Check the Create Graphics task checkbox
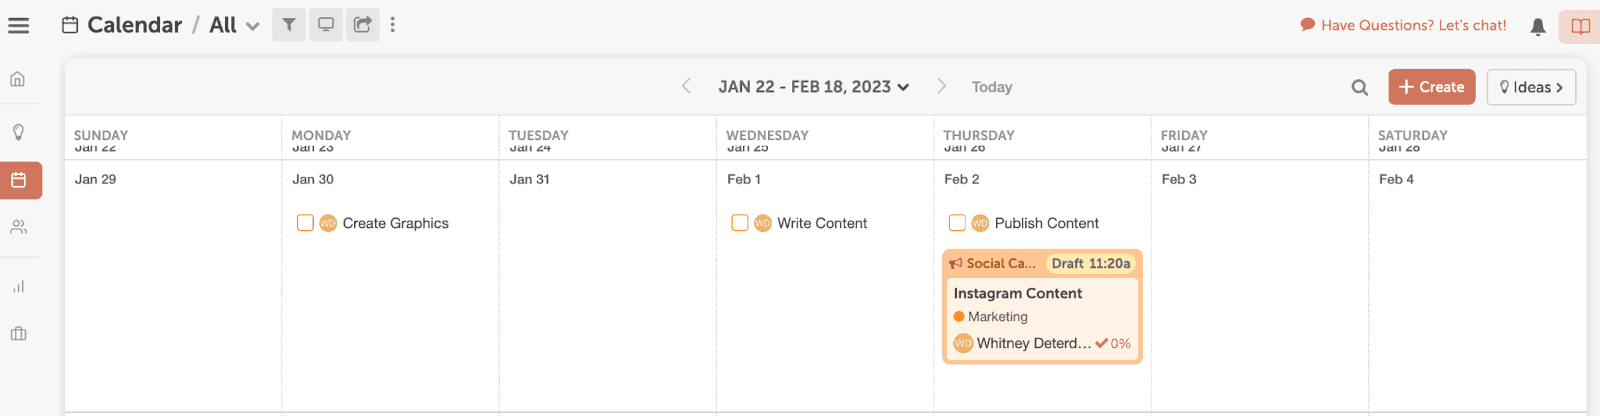 tap(305, 223)
